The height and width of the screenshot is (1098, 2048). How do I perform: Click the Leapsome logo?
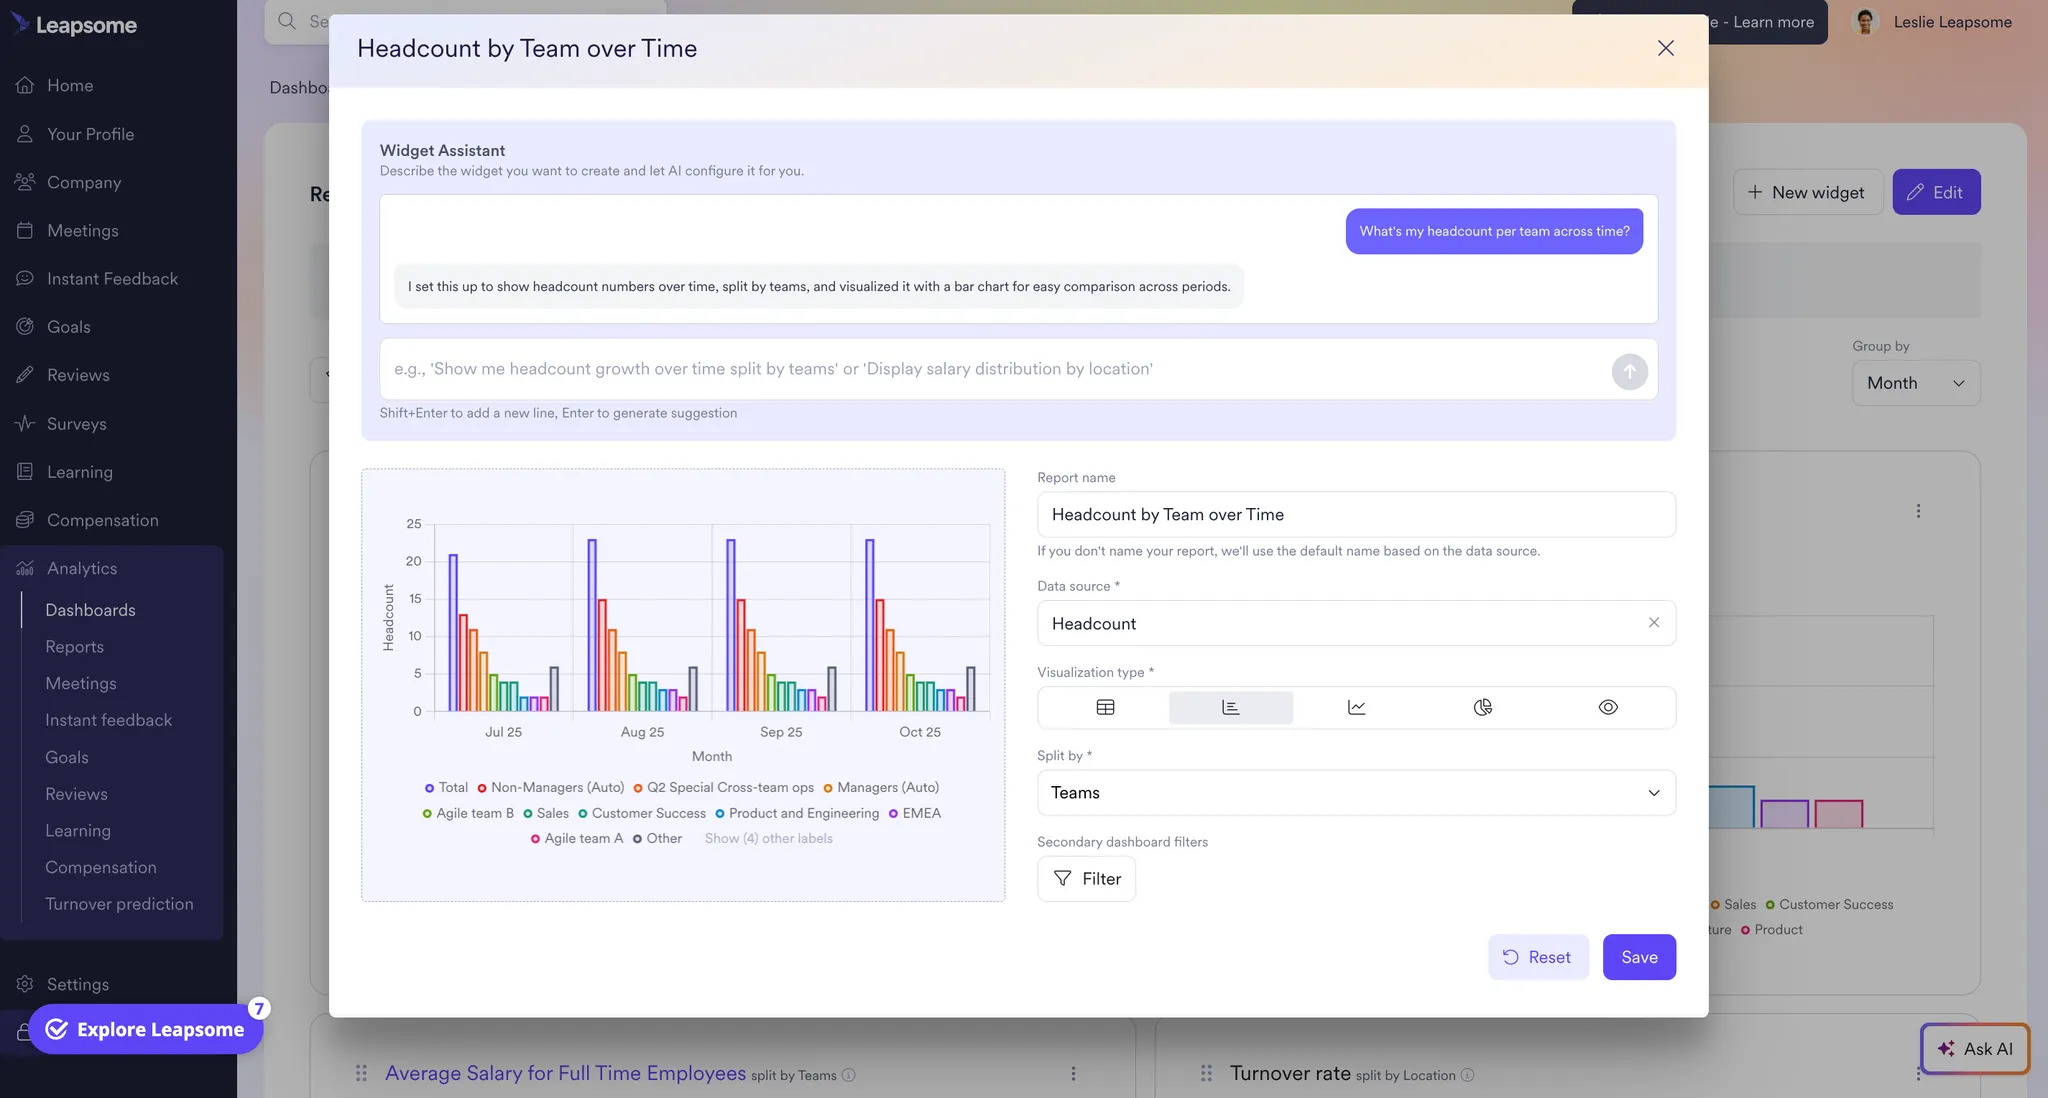(75, 24)
